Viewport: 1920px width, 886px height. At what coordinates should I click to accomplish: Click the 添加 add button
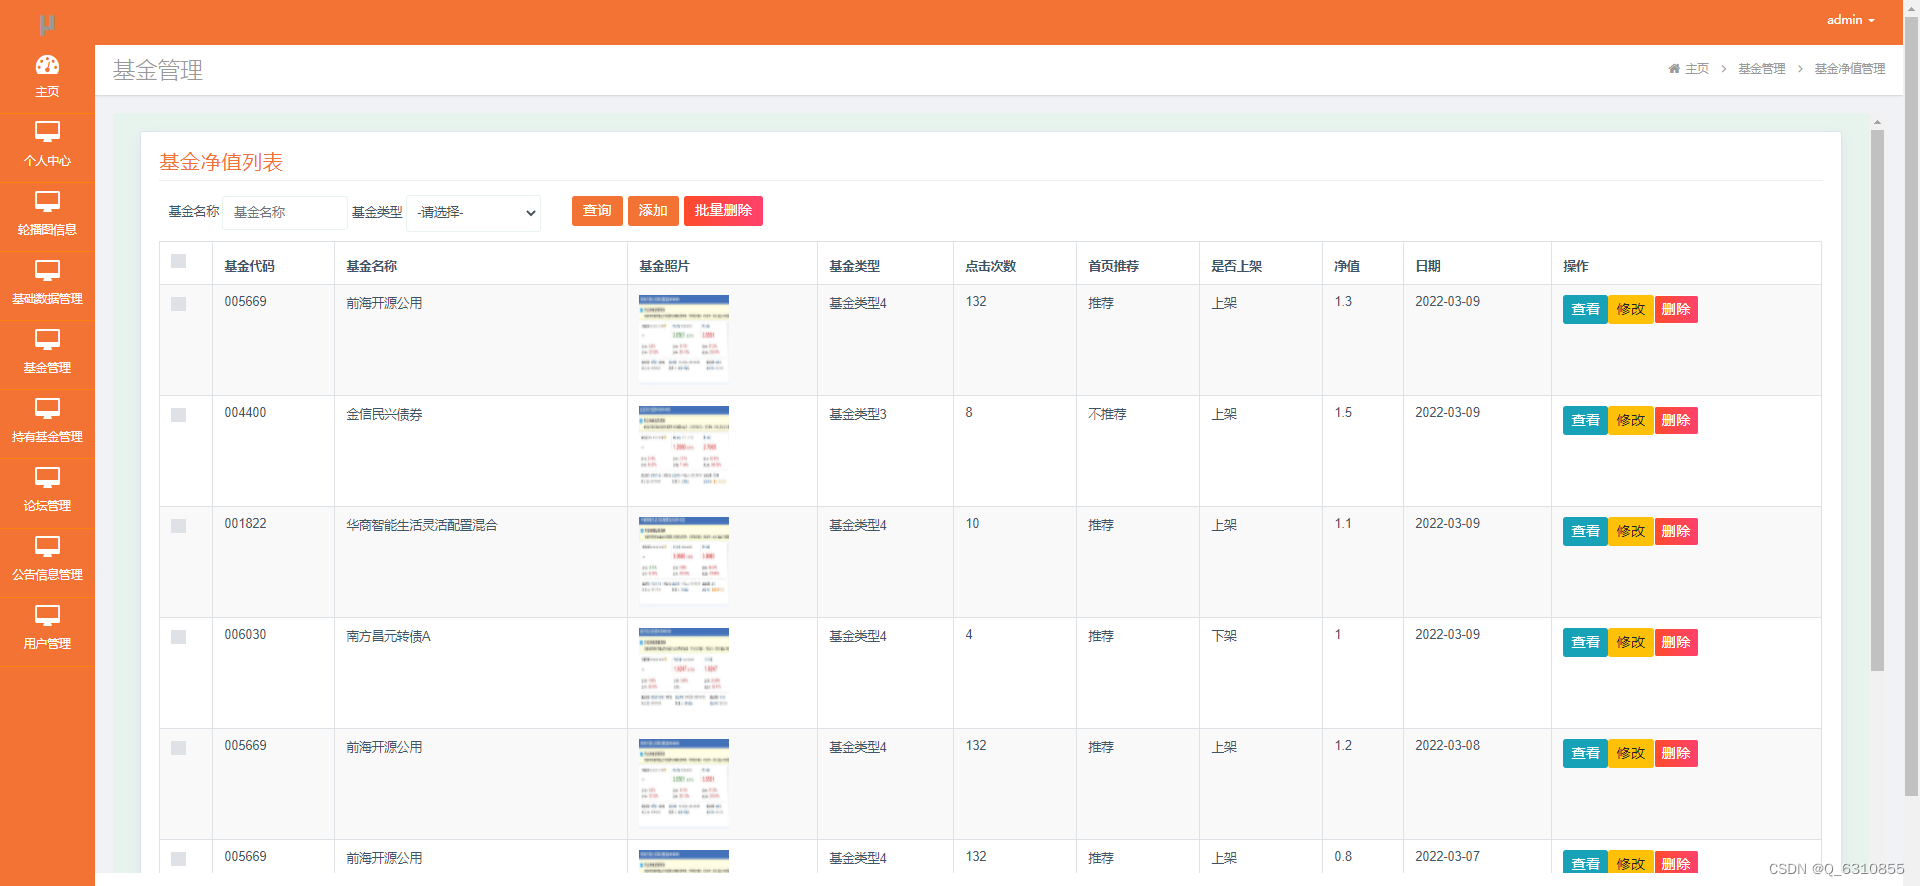pos(653,211)
